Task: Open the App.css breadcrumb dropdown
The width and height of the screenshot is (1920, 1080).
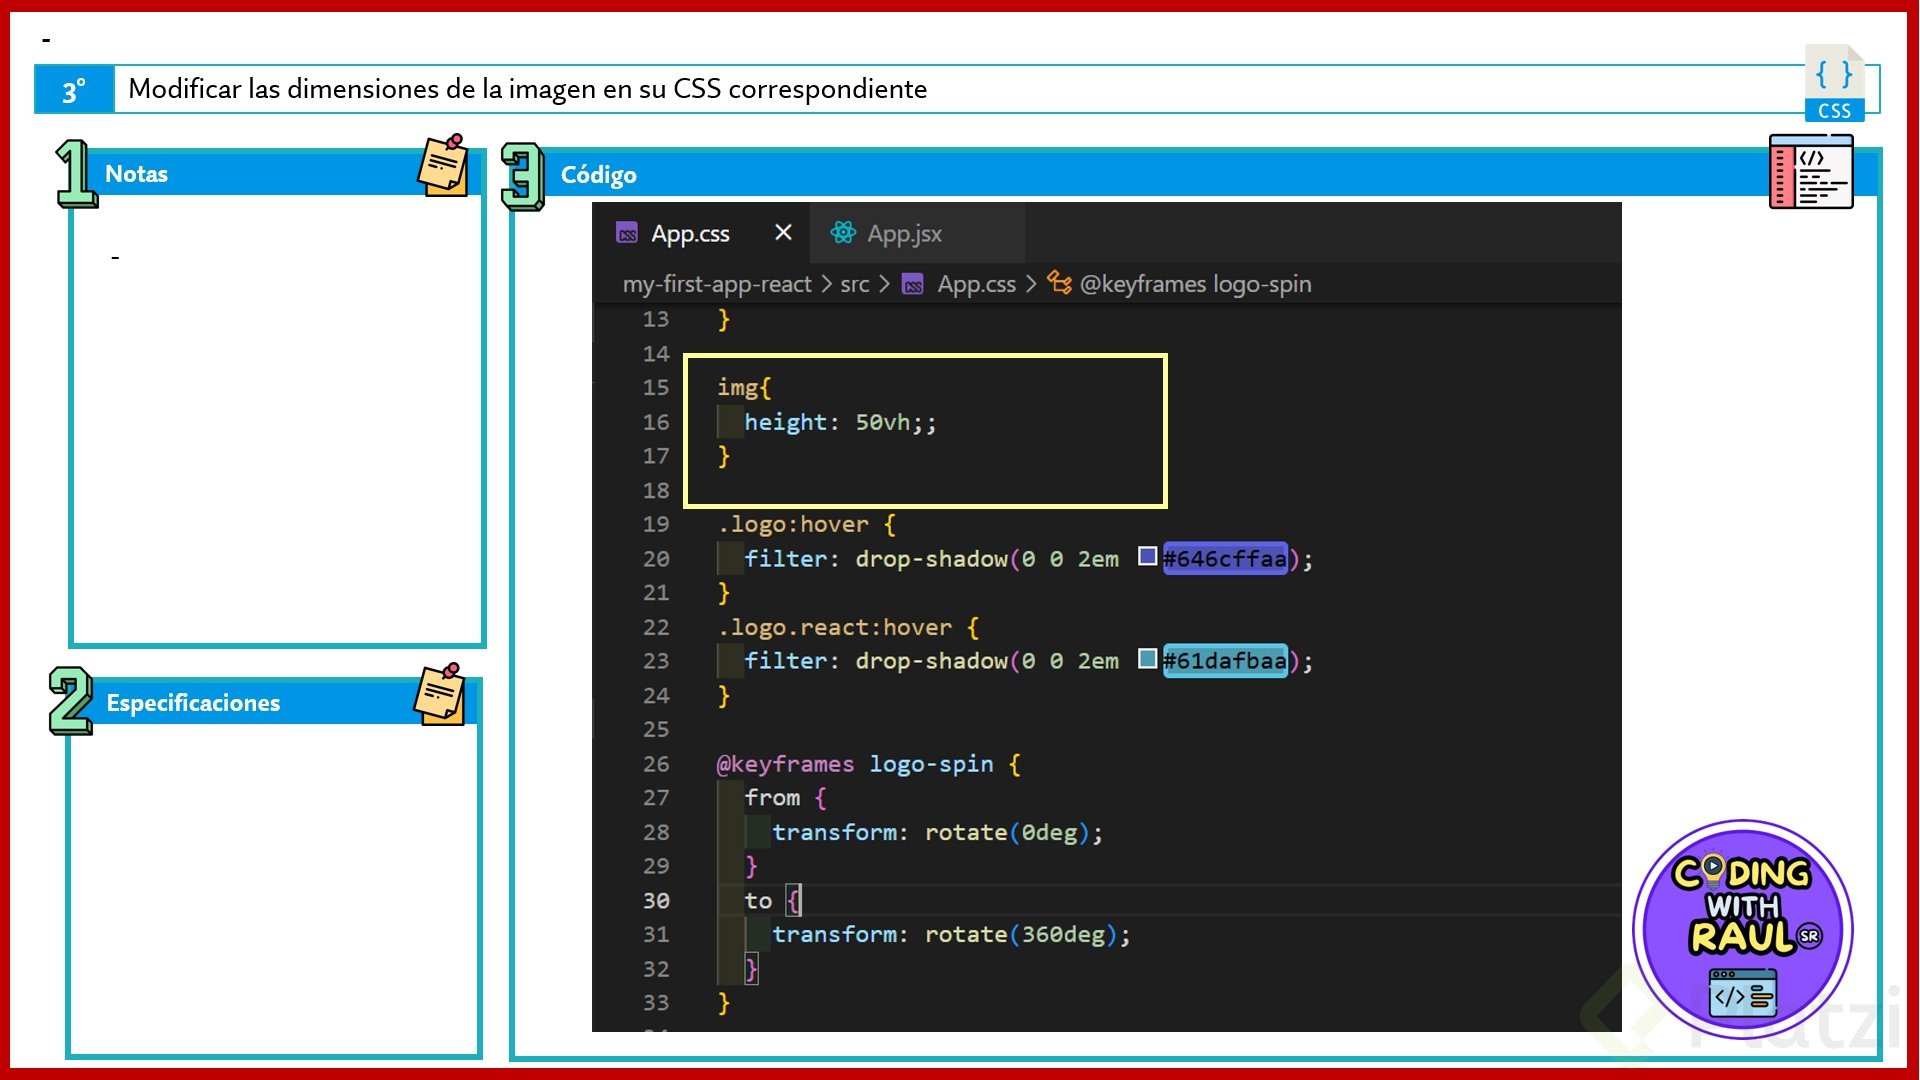Action: pos(976,285)
